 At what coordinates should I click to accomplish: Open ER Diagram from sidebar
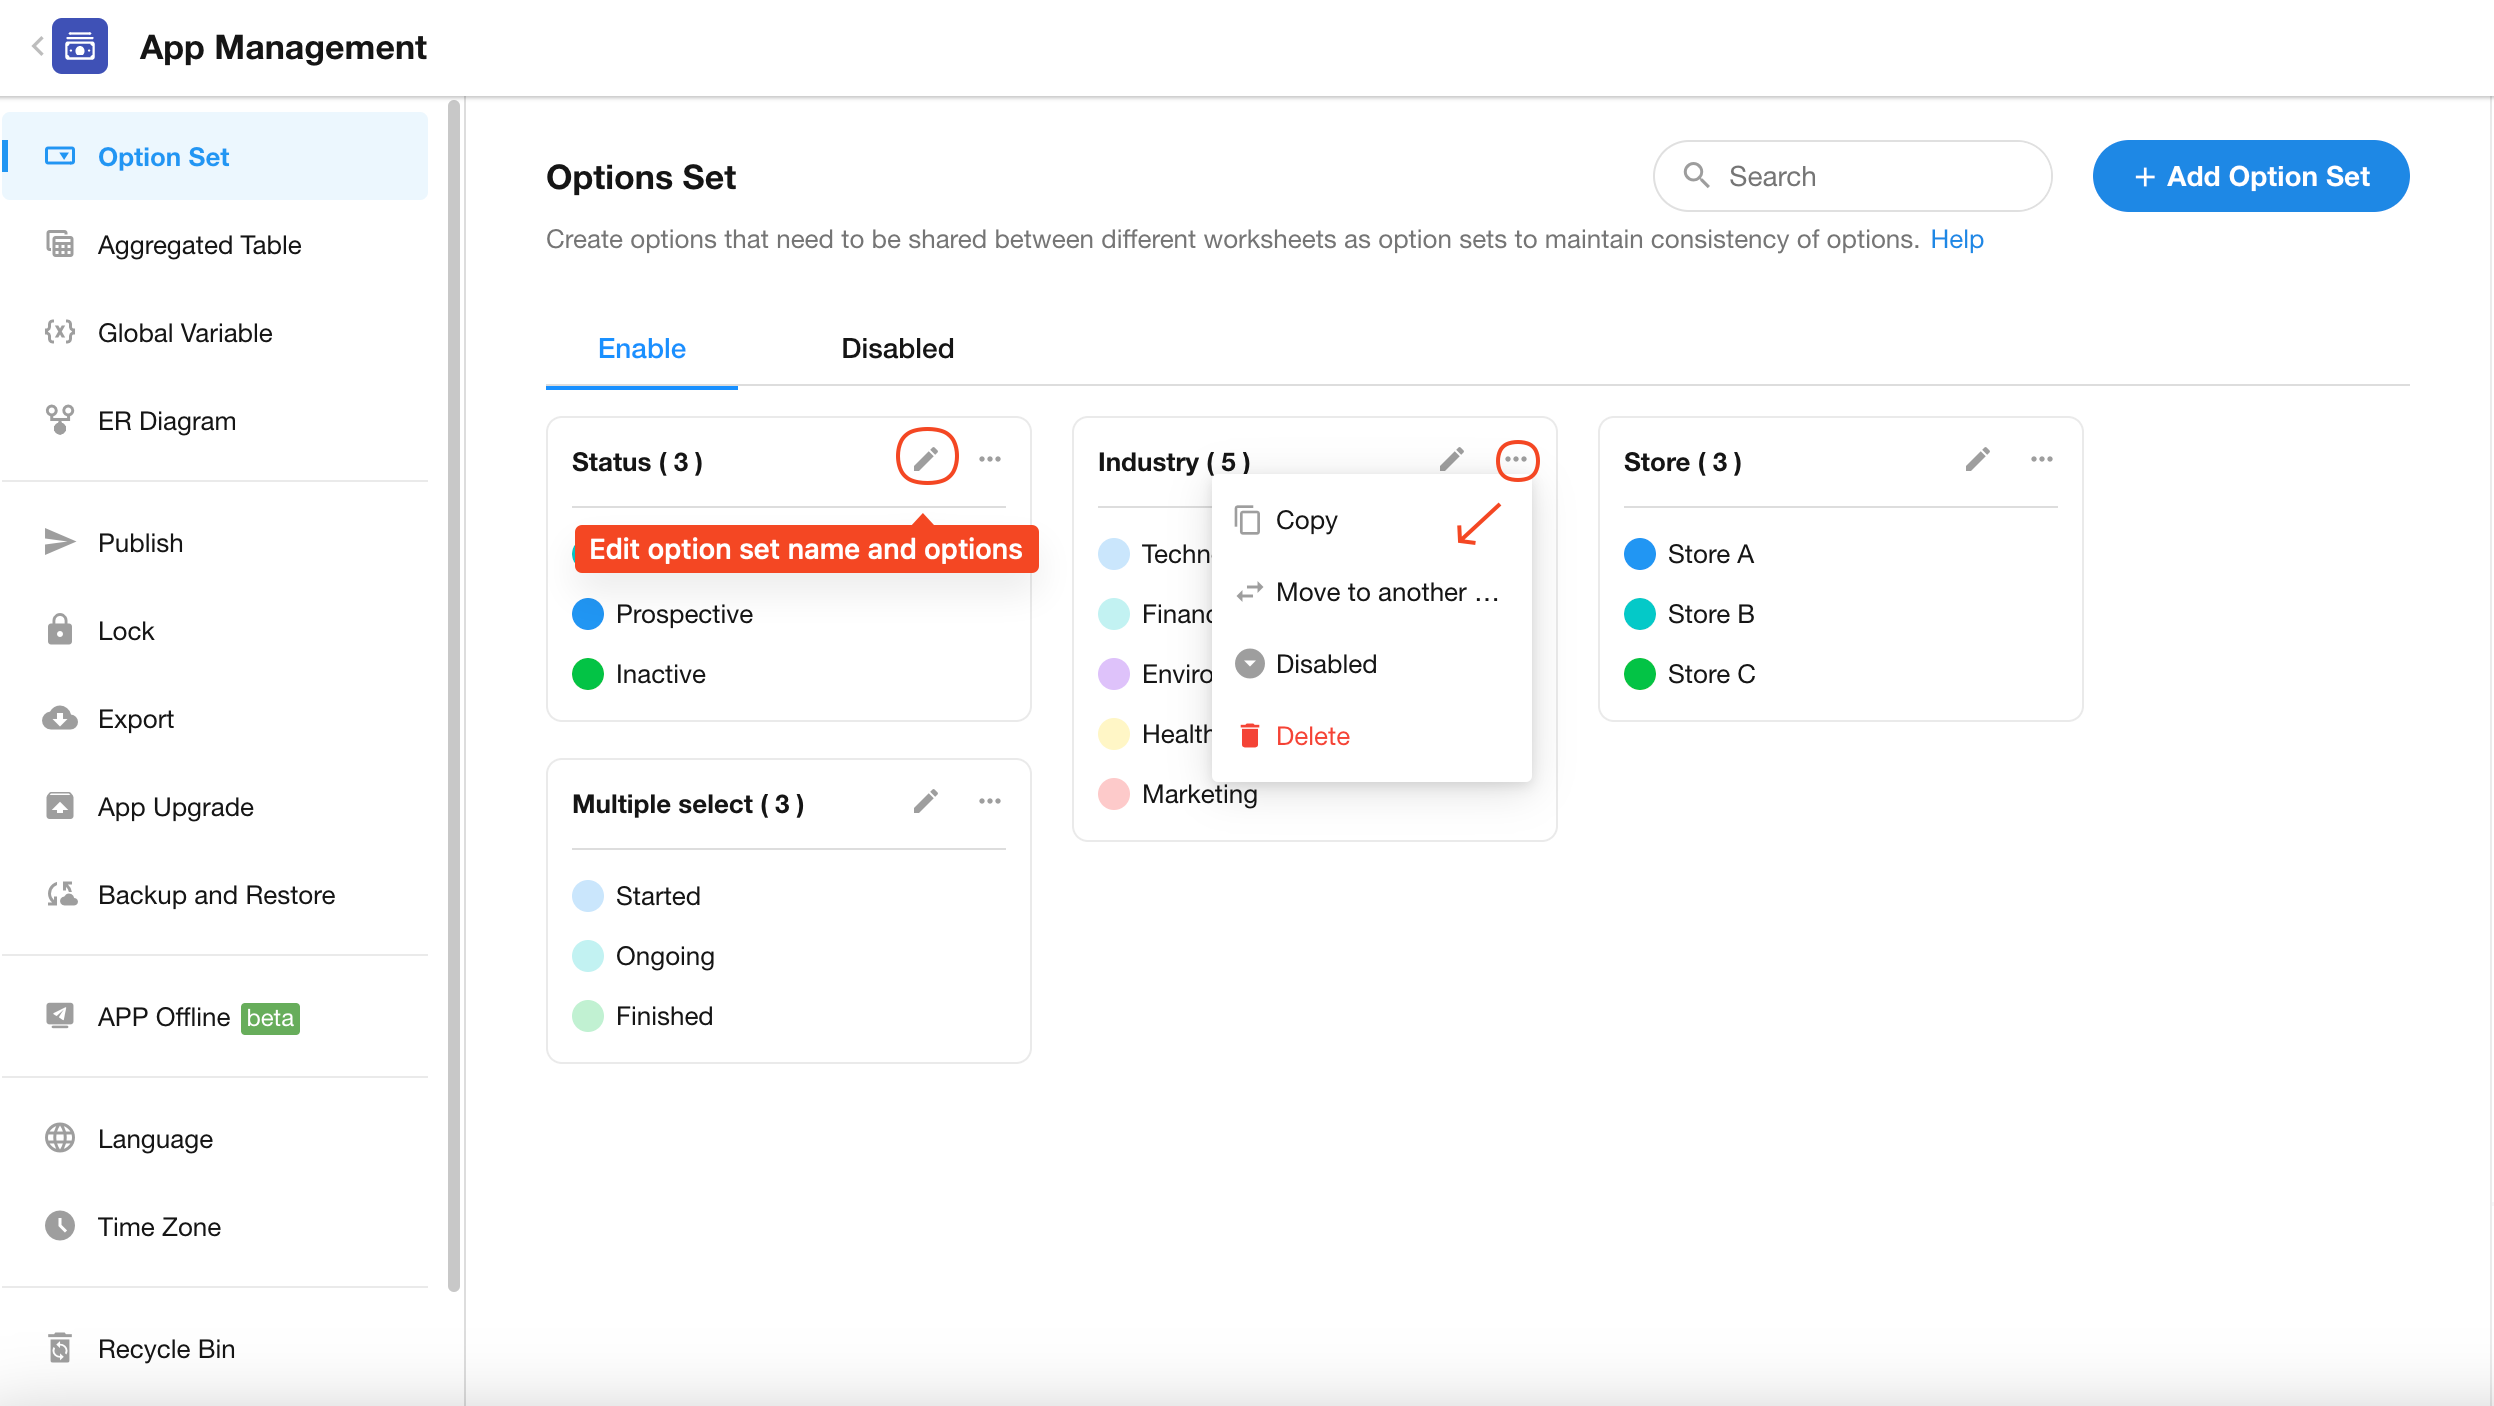click(166, 421)
